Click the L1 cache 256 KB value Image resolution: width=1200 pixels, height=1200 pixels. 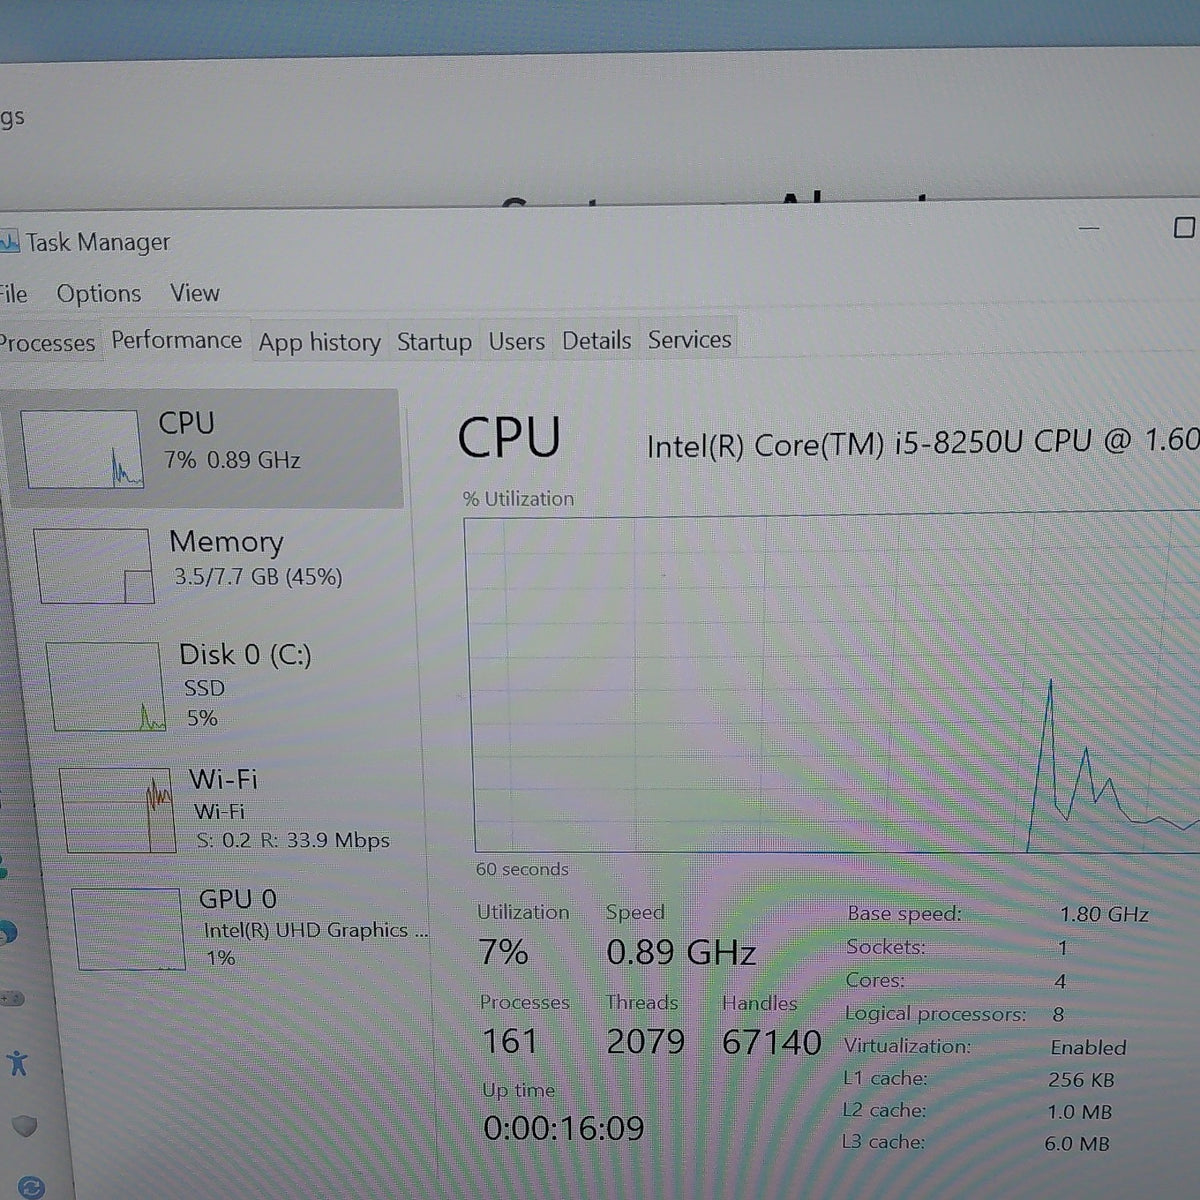point(1081,1080)
